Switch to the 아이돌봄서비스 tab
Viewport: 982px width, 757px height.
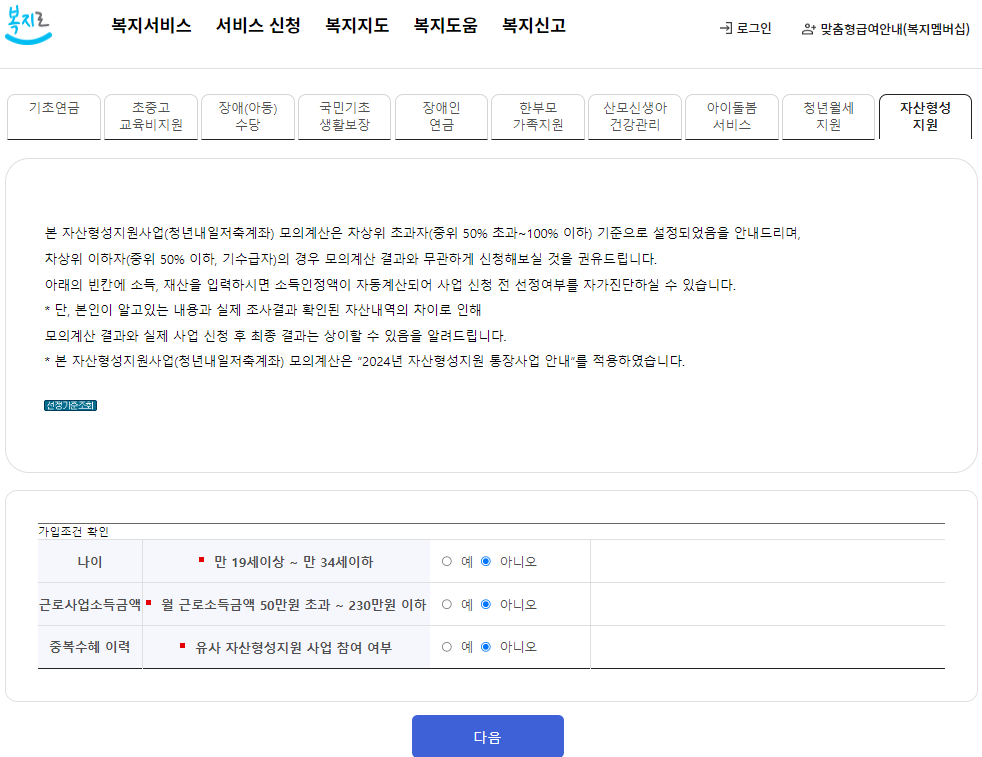[x=731, y=117]
